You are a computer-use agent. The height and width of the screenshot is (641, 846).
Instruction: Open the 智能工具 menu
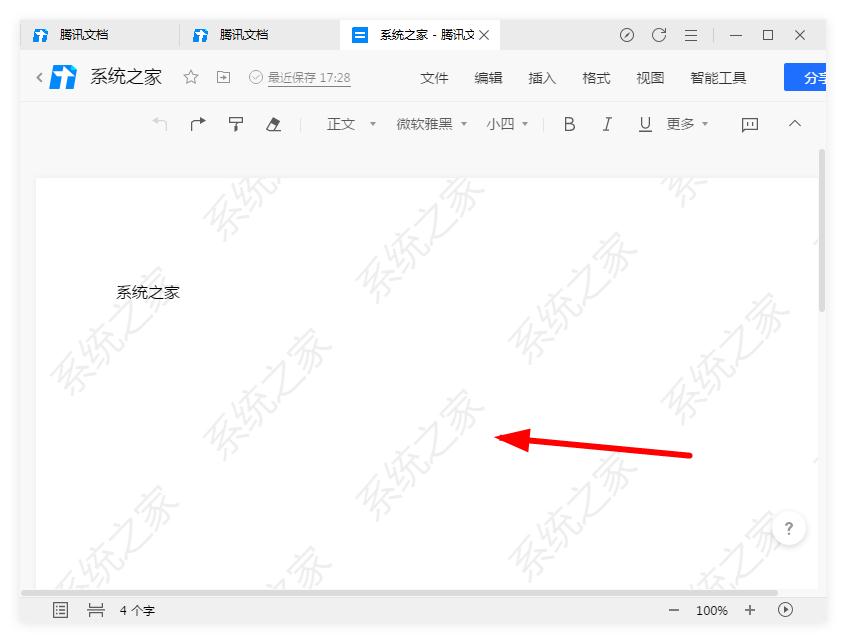pyautogui.click(x=718, y=78)
